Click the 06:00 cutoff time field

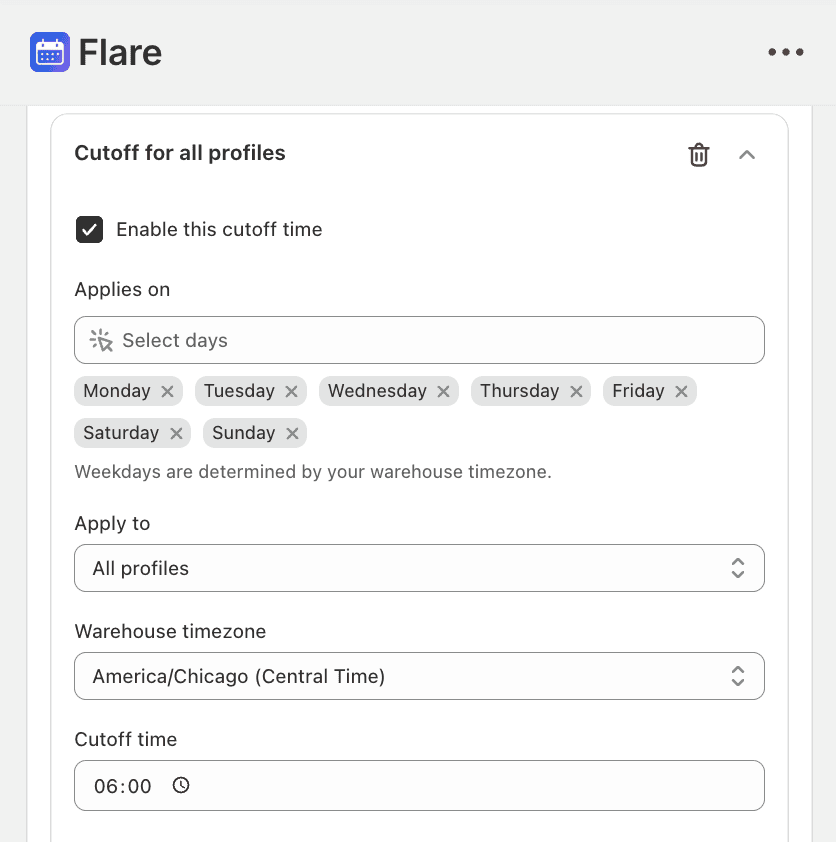tap(123, 786)
